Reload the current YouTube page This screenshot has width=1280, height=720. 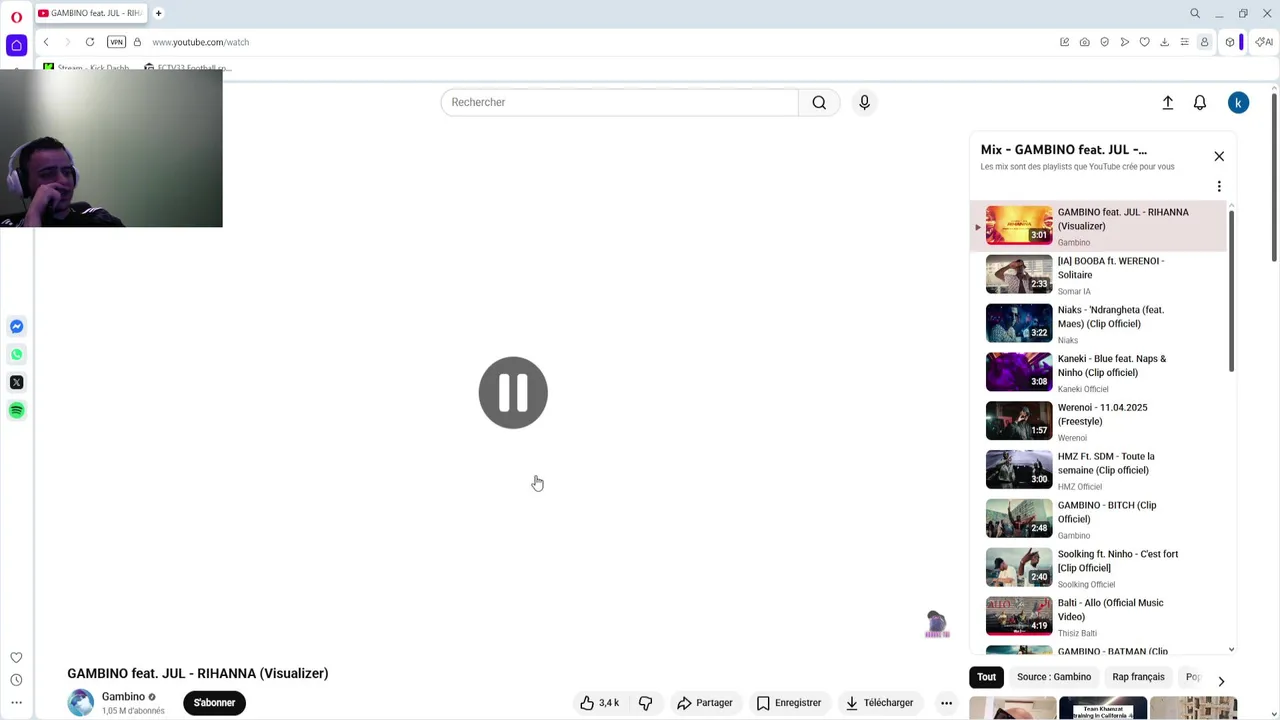click(x=90, y=42)
